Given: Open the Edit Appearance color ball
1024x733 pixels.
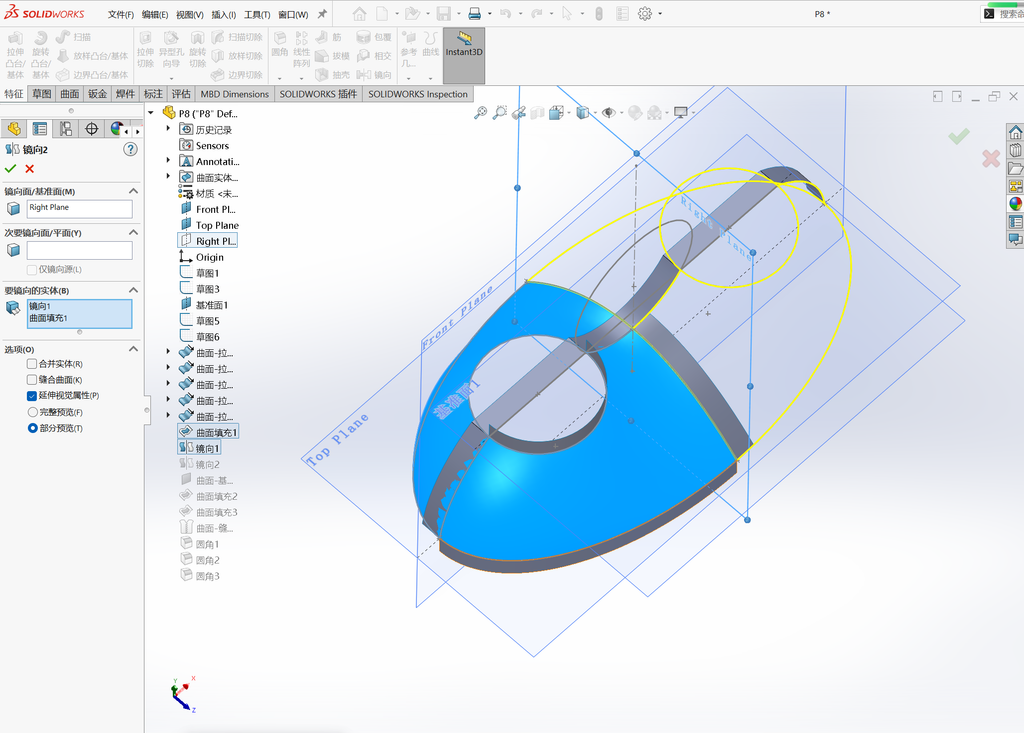Looking at the screenshot, I should tap(634, 113).
